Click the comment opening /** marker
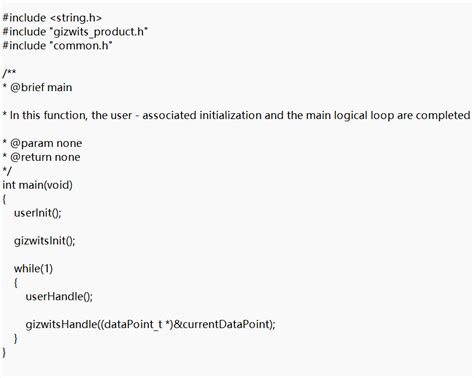The image size is (474, 378). 9,73
